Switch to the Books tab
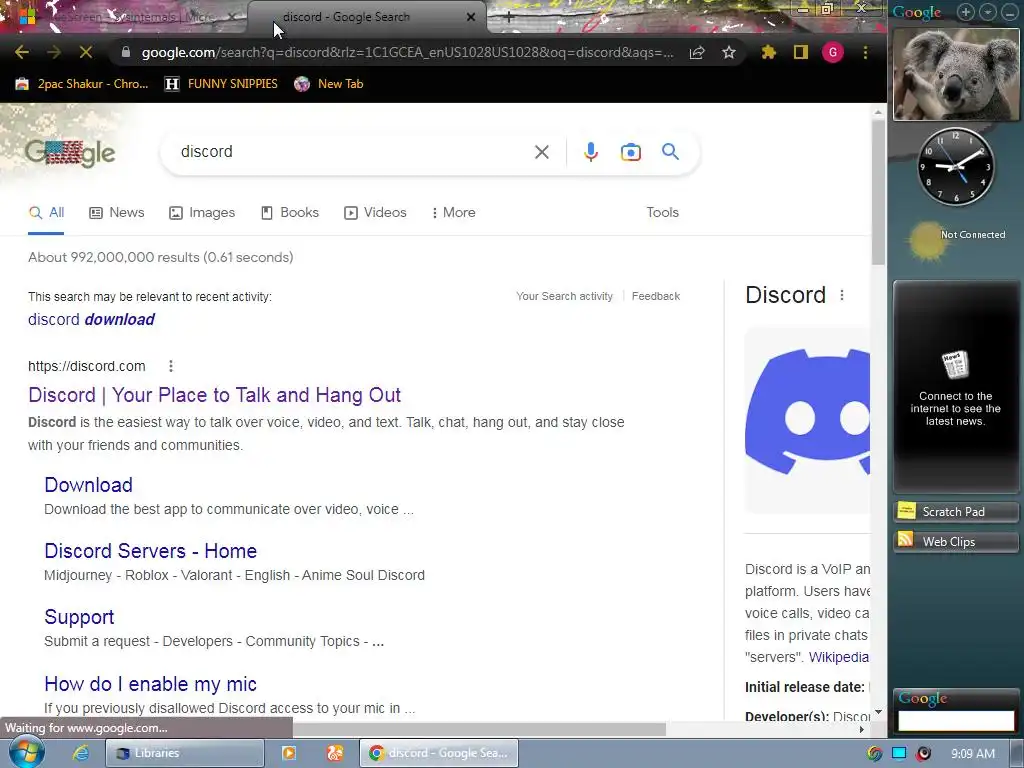 pyautogui.click(x=290, y=213)
